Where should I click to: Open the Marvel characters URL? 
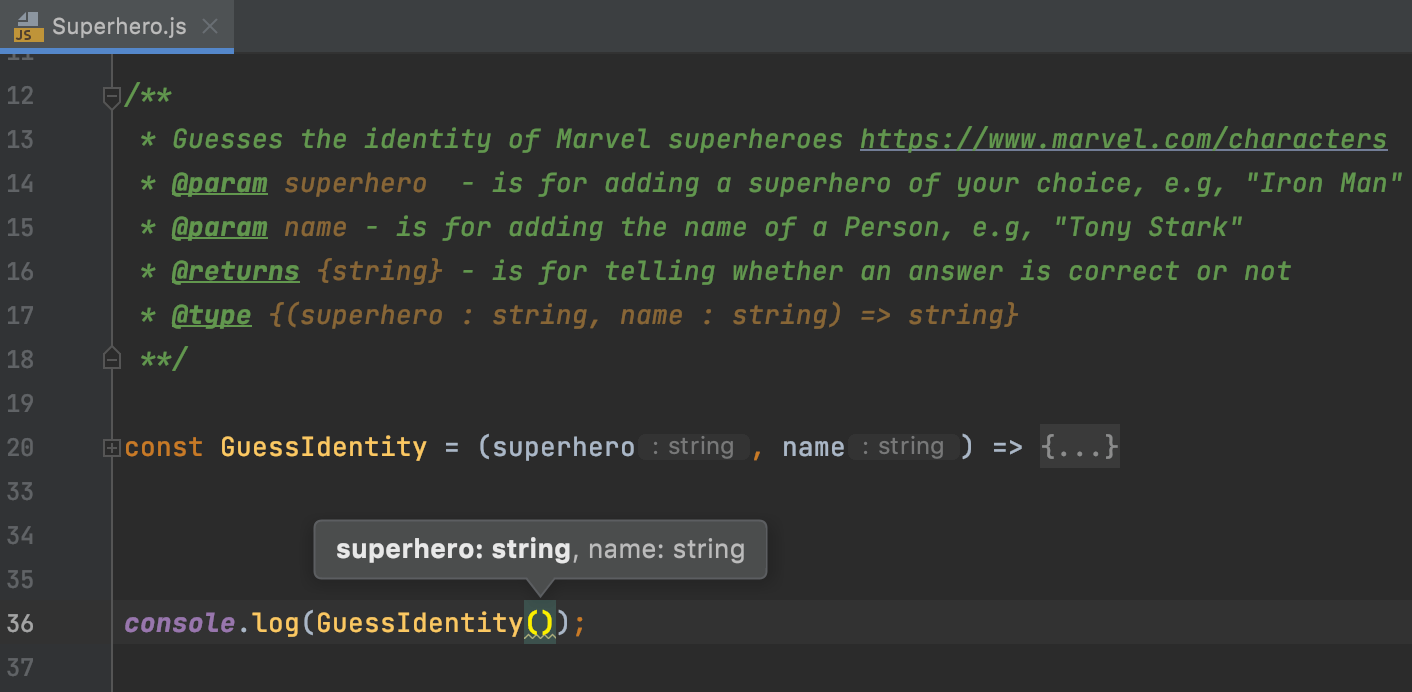1120,139
